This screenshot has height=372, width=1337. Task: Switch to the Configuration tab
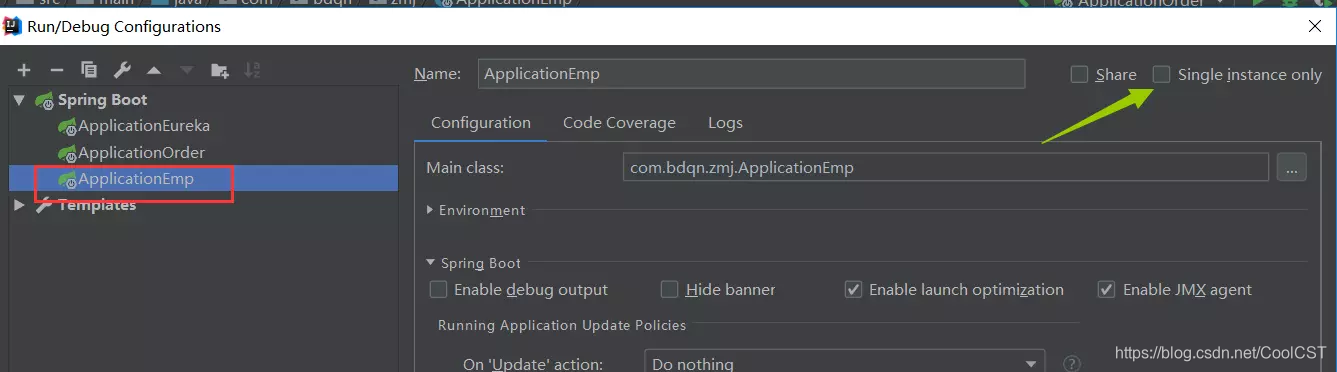tap(481, 123)
